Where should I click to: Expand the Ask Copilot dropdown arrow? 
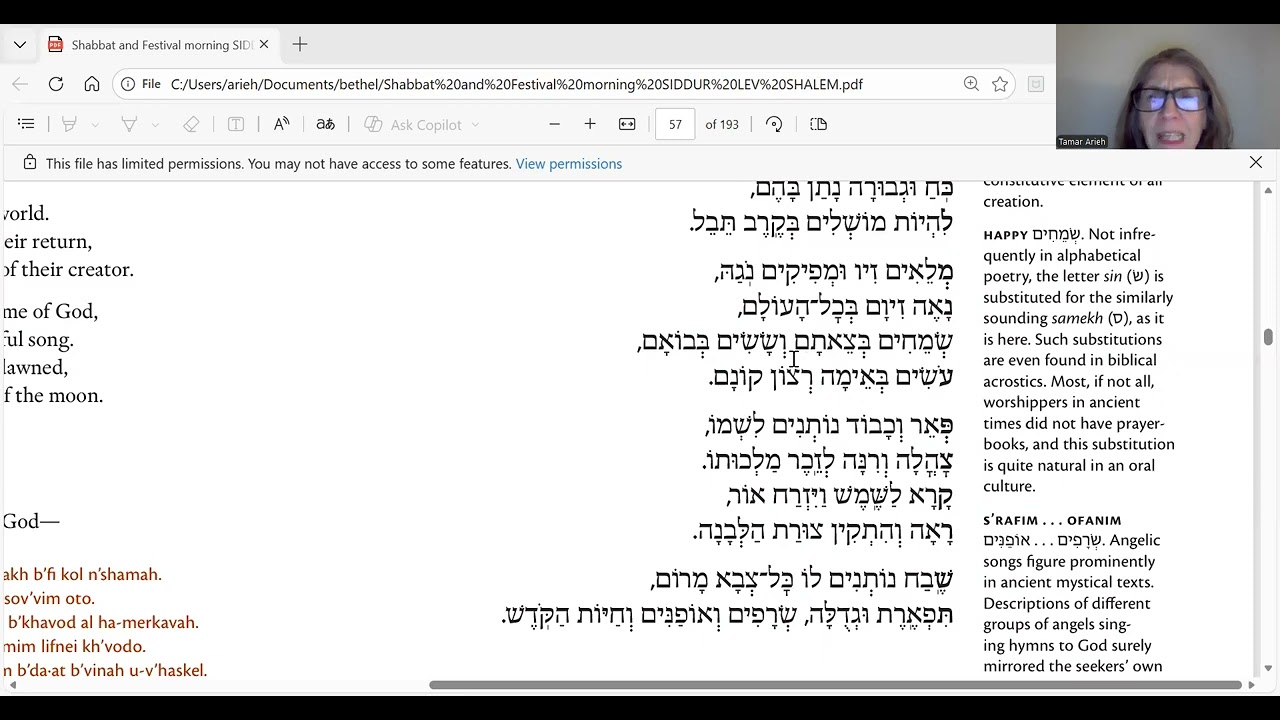(x=475, y=125)
